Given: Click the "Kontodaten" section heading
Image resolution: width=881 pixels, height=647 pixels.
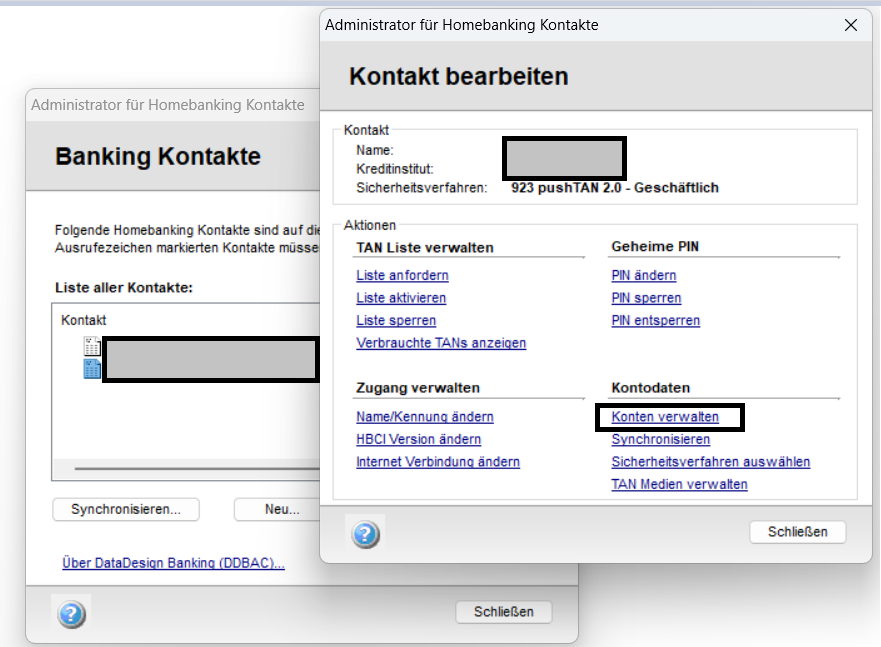Looking at the screenshot, I should pyautogui.click(x=651, y=388).
